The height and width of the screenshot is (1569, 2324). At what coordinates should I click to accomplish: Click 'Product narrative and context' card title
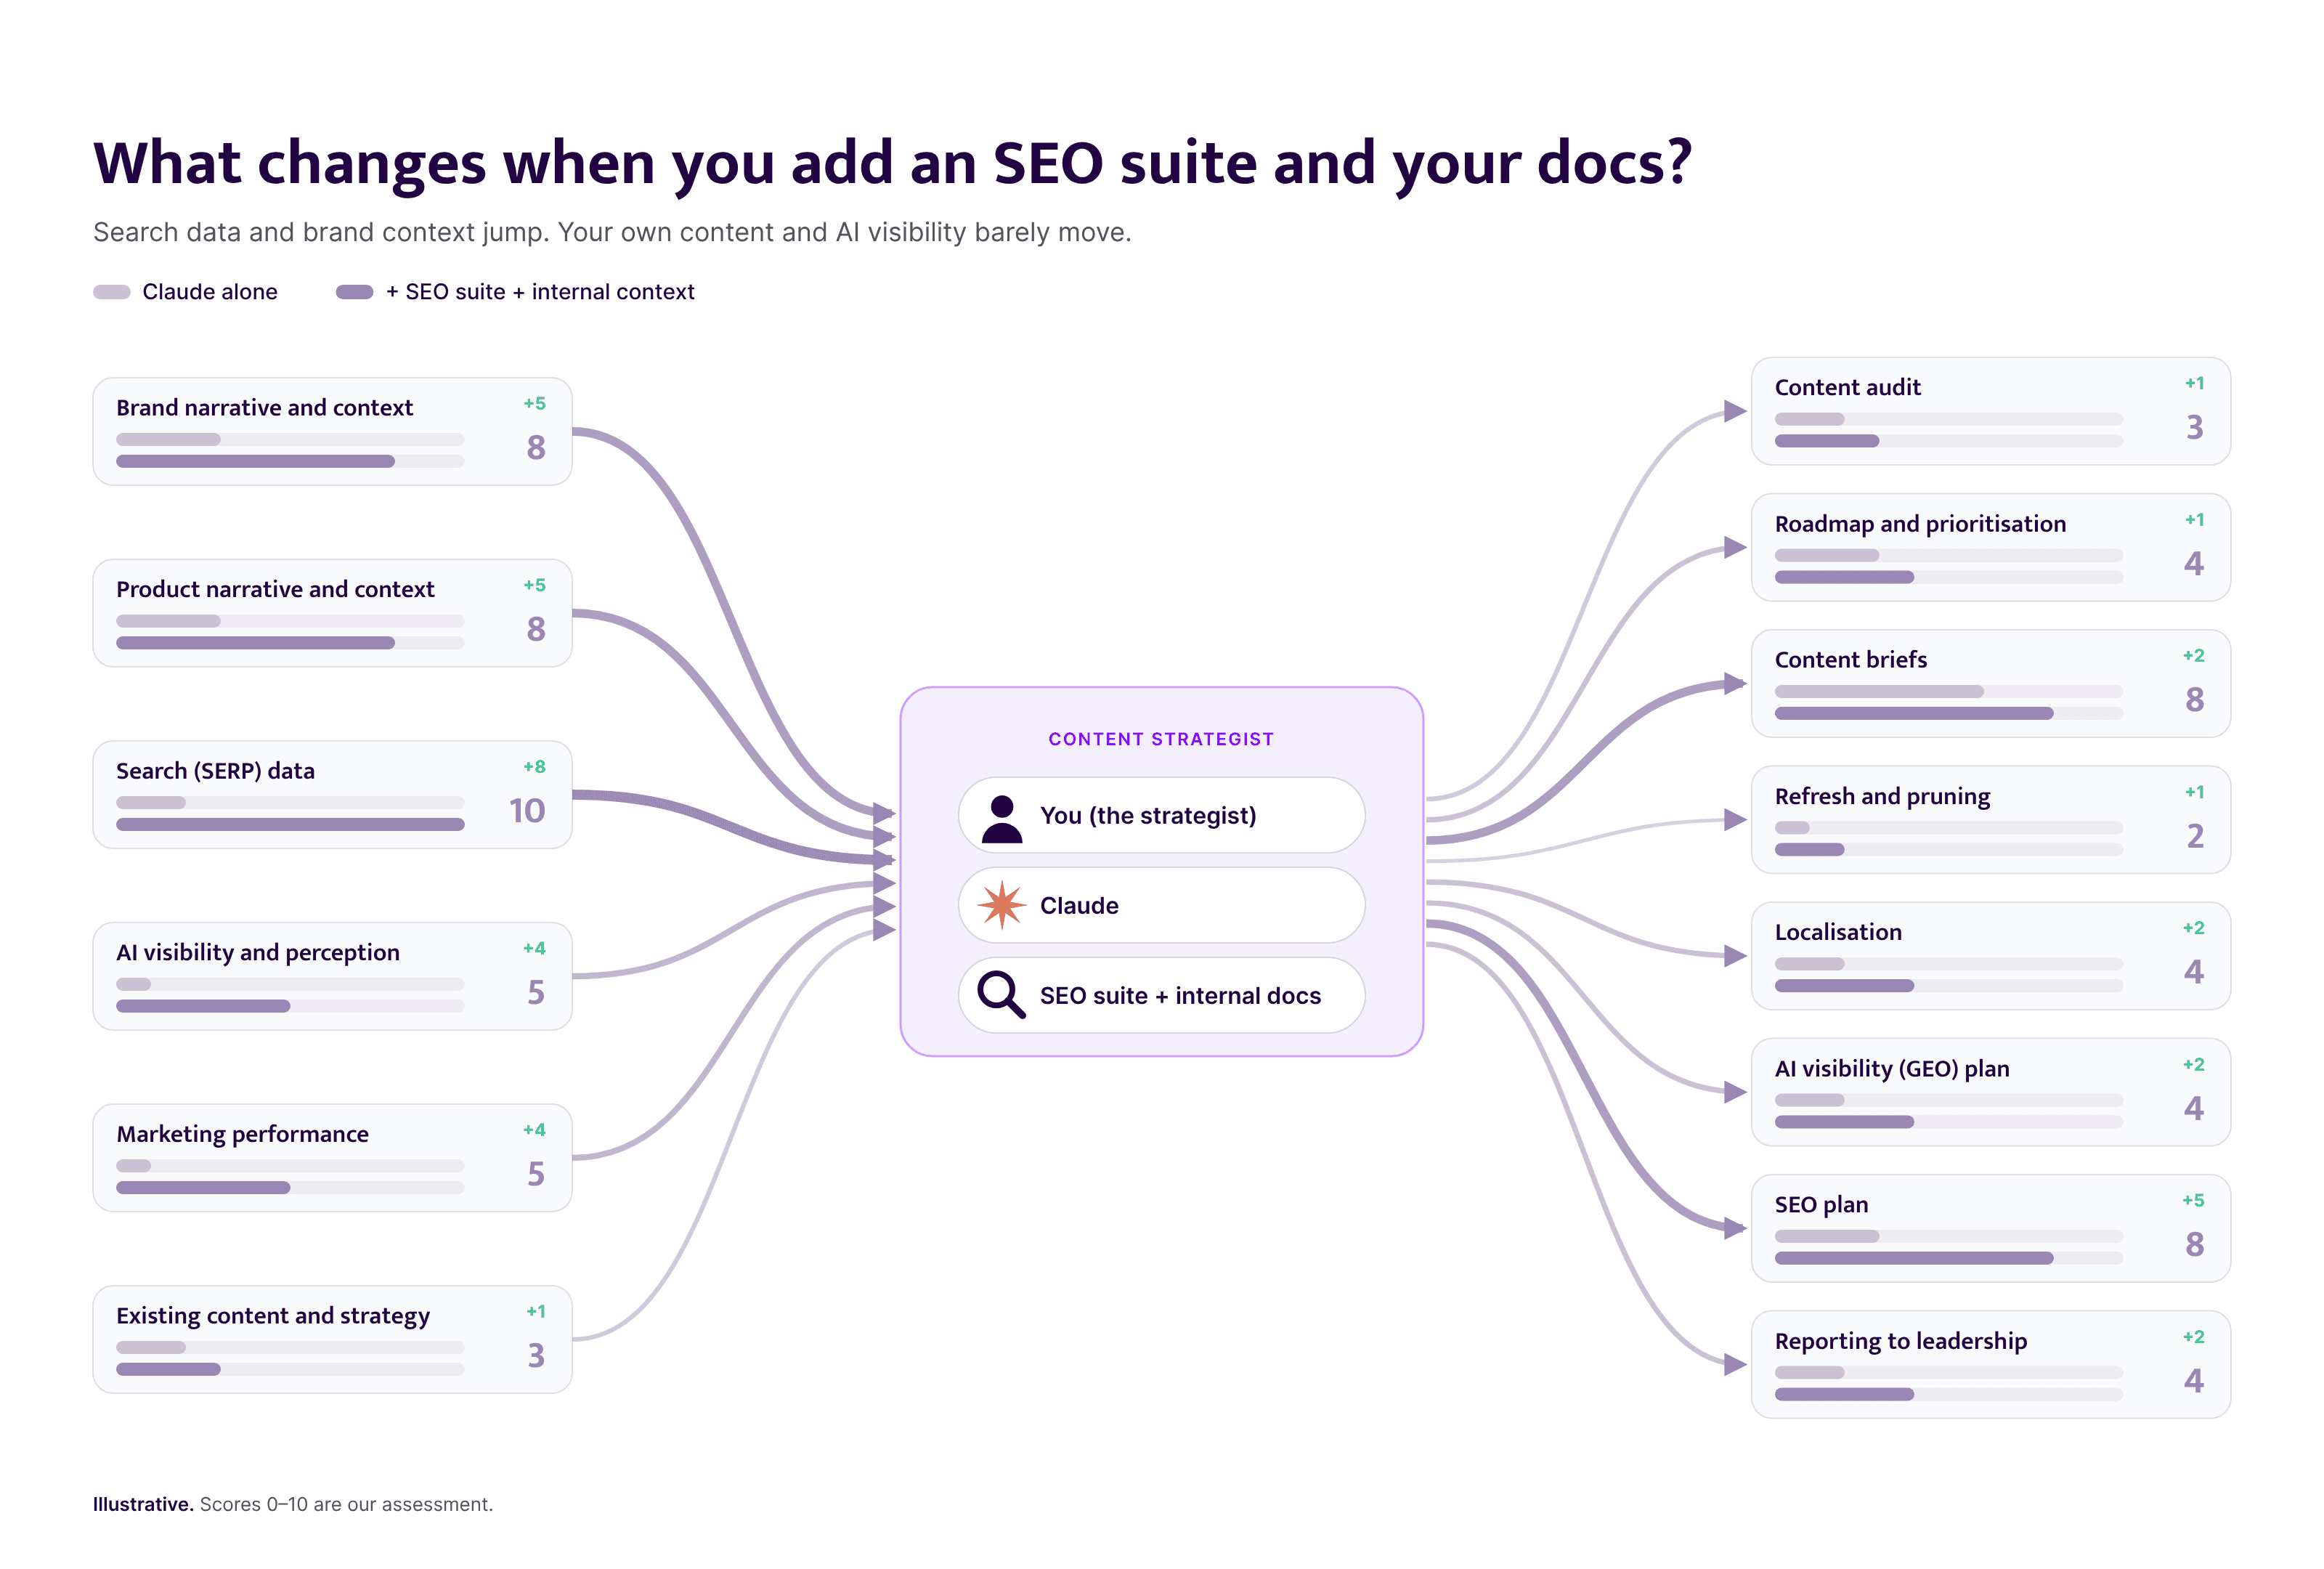point(275,589)
